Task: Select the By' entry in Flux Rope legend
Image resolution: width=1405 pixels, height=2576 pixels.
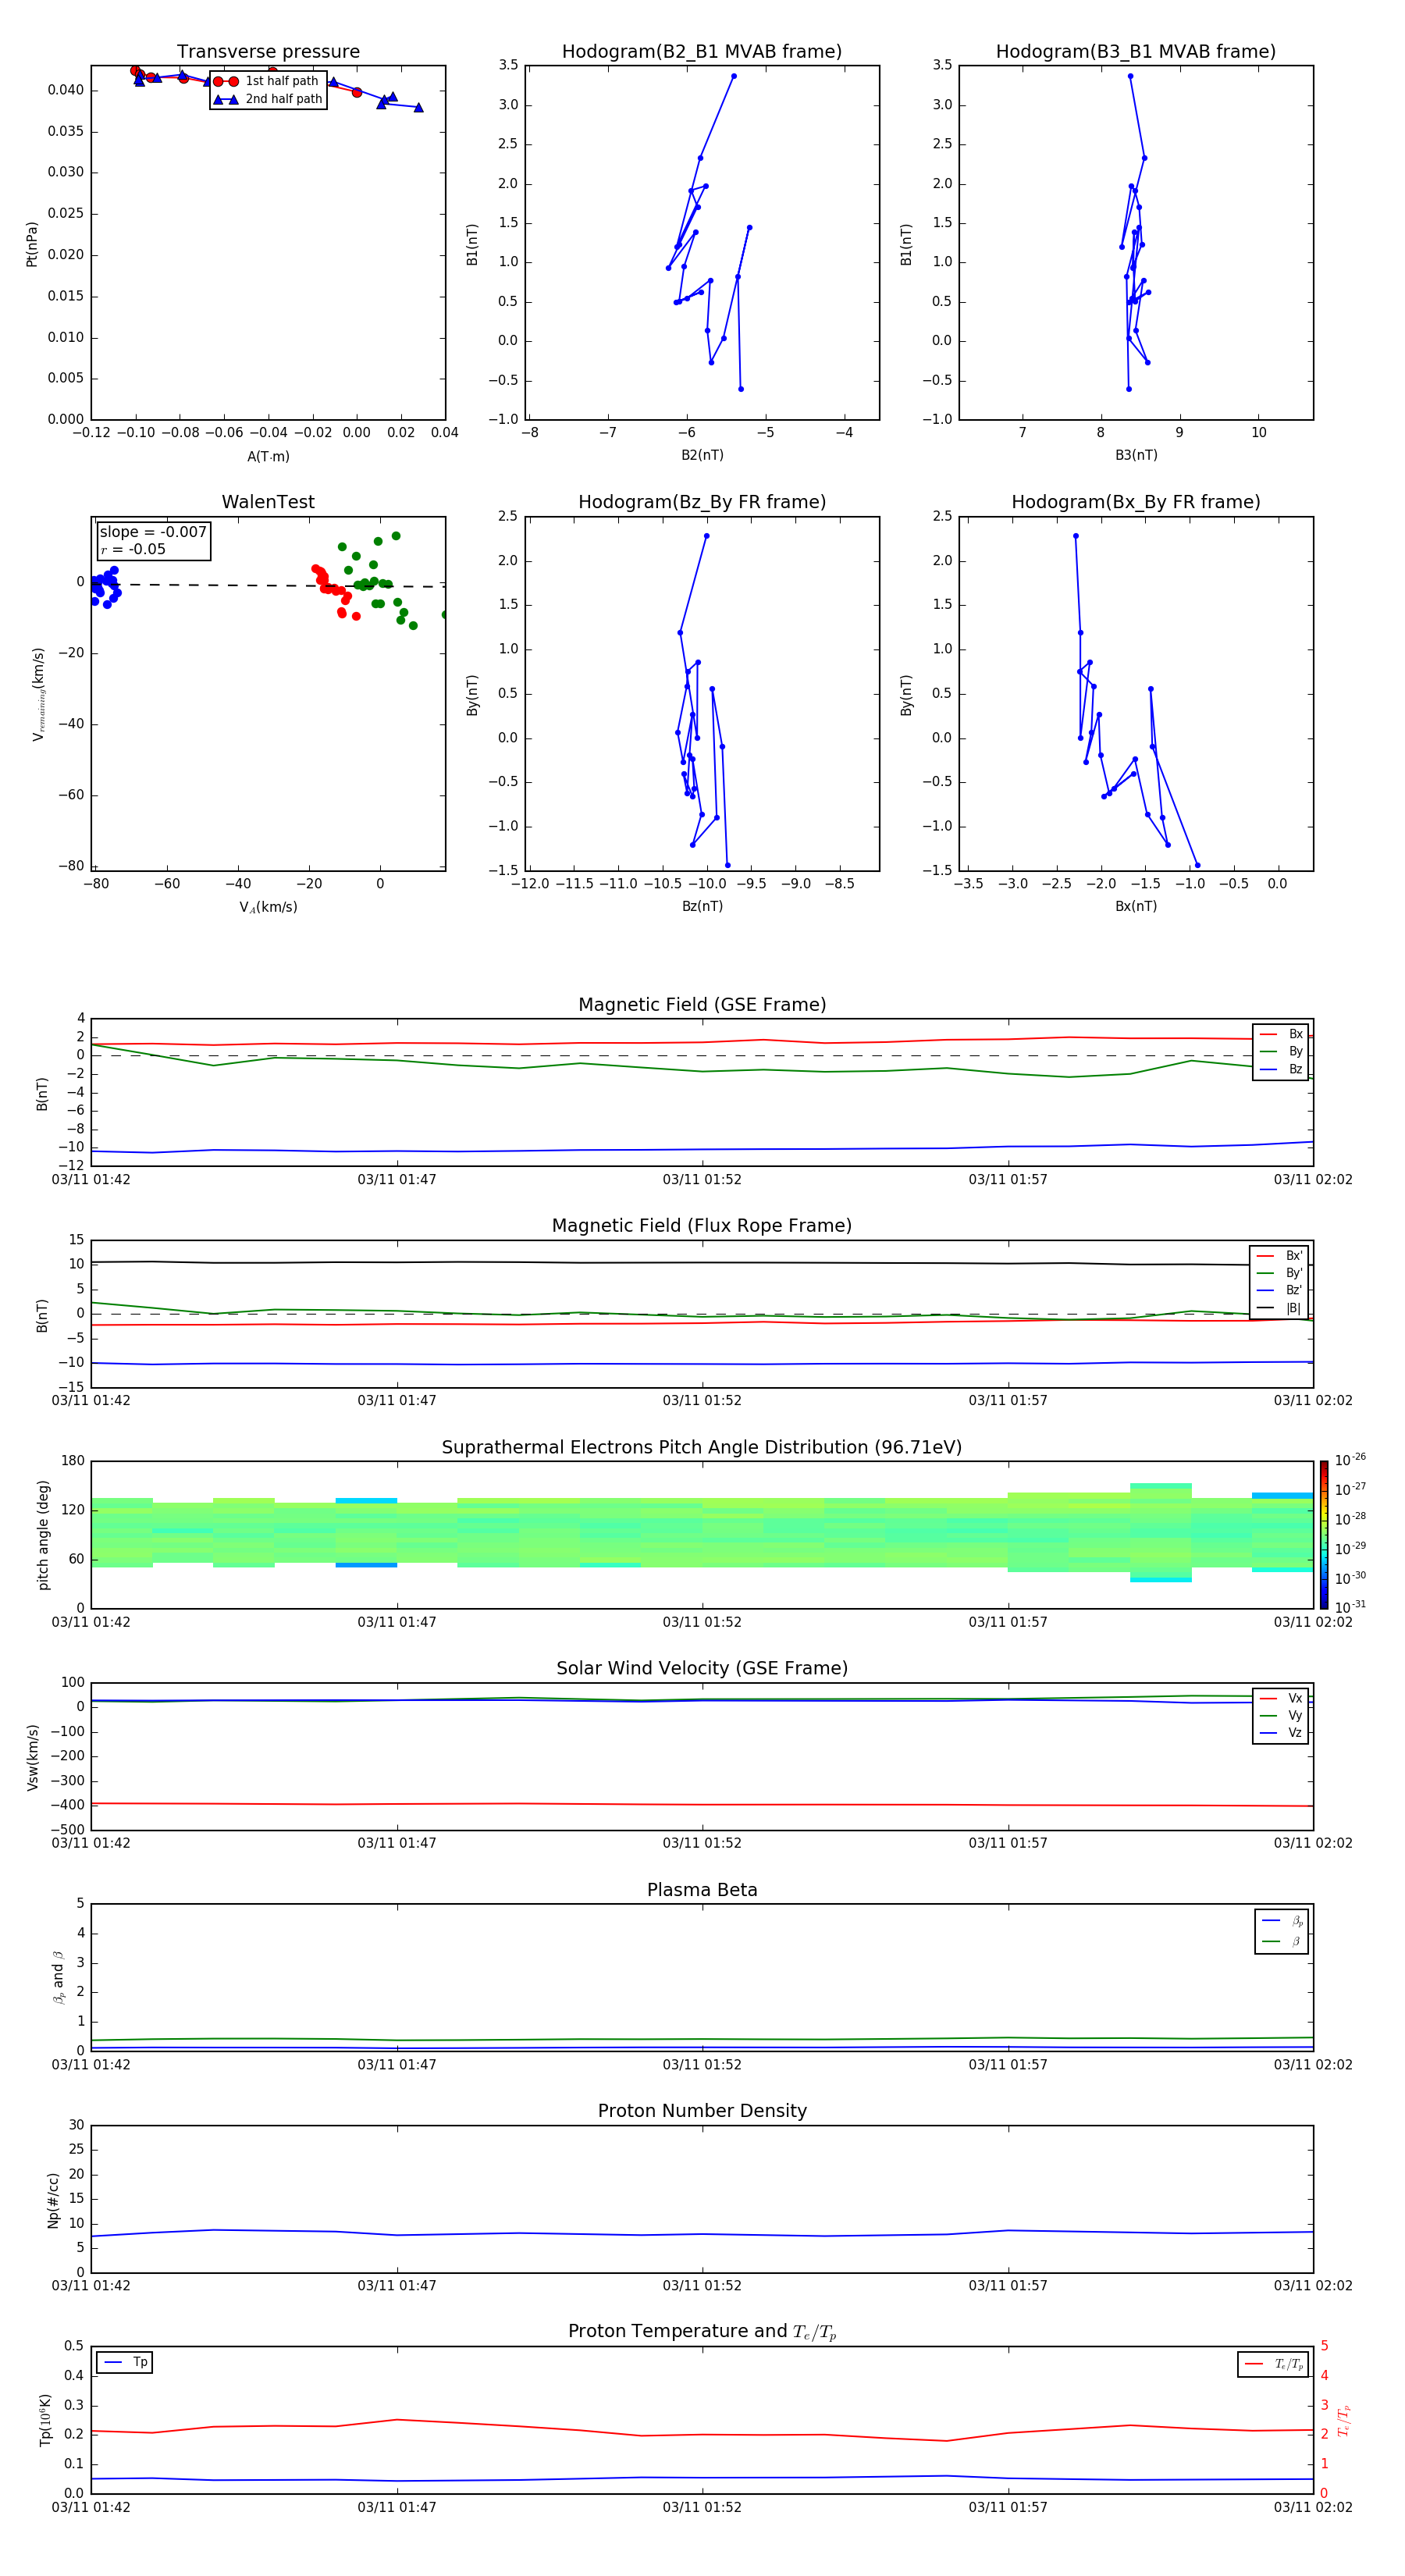Action: (1279, 1273)
